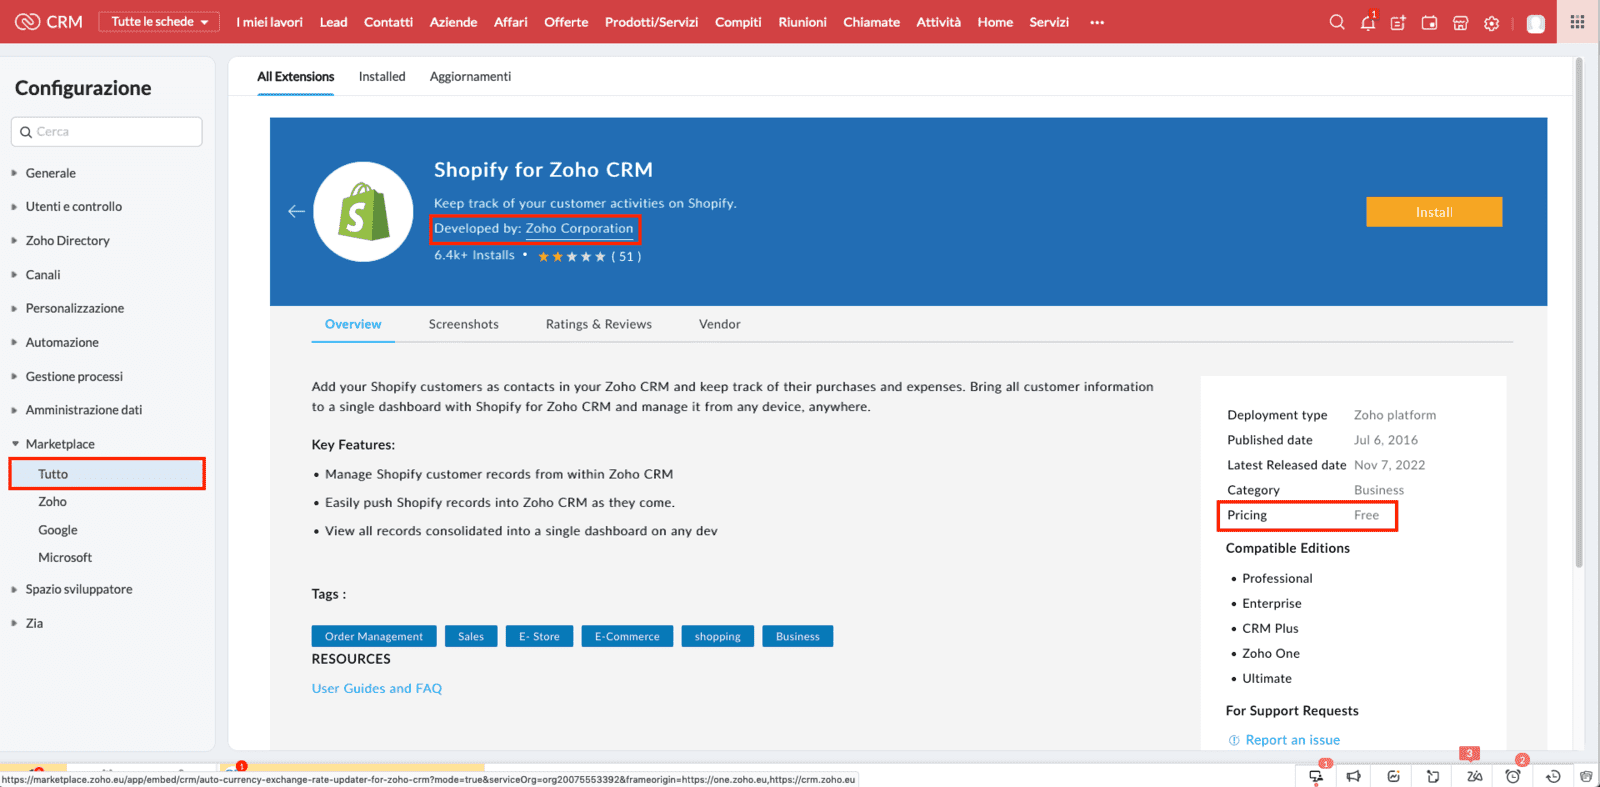Open the Vendor tab
1600x787 pixels.
click(720, 324)
